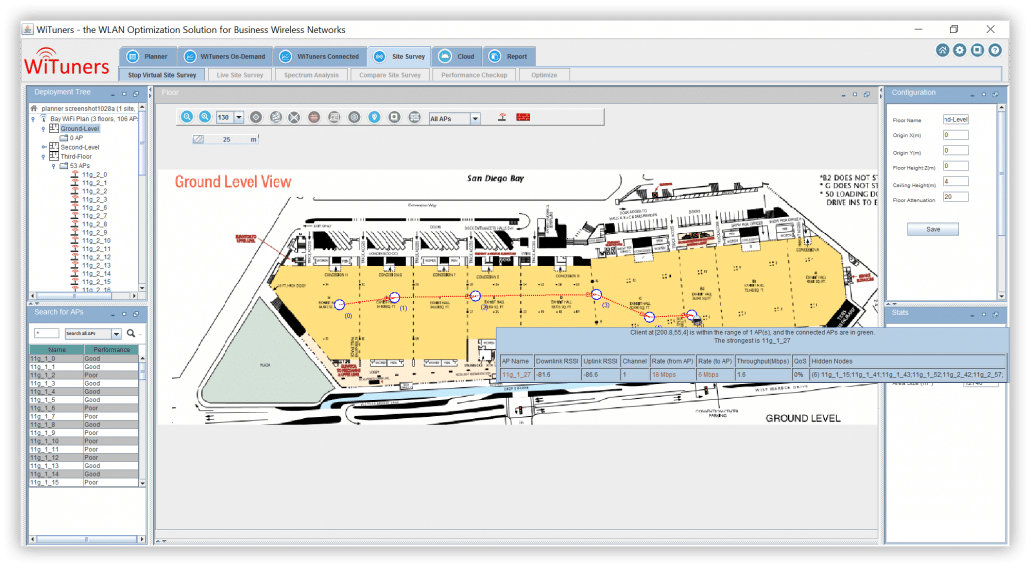Viewport: 1030px width, 567px height.
Task: Click the search magnifier icon in Search for APs
Action: (131, 333)
